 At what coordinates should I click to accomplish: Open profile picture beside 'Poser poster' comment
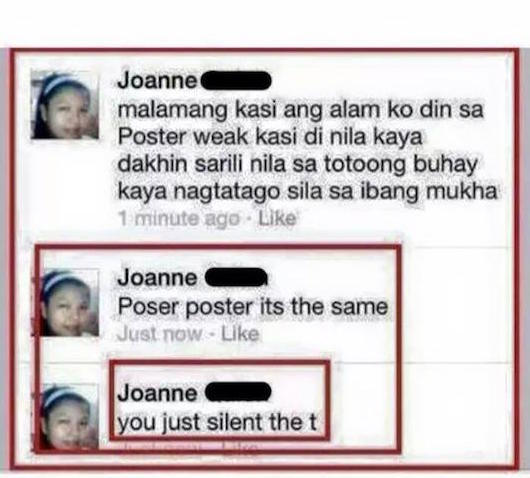[69, 303]
